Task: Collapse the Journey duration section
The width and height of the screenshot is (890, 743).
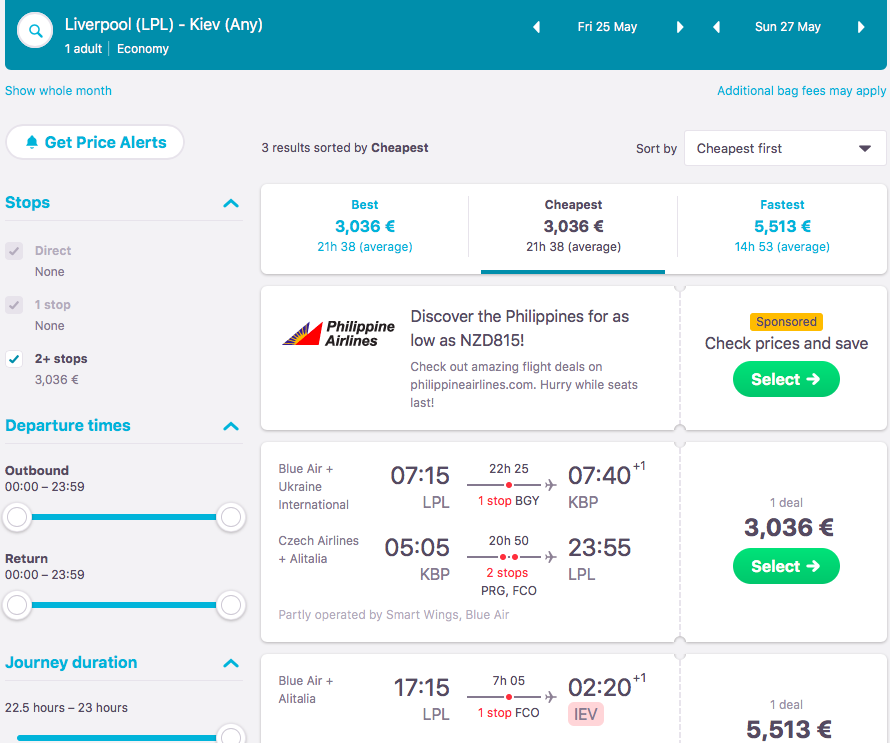Action: tap(231, 663)
